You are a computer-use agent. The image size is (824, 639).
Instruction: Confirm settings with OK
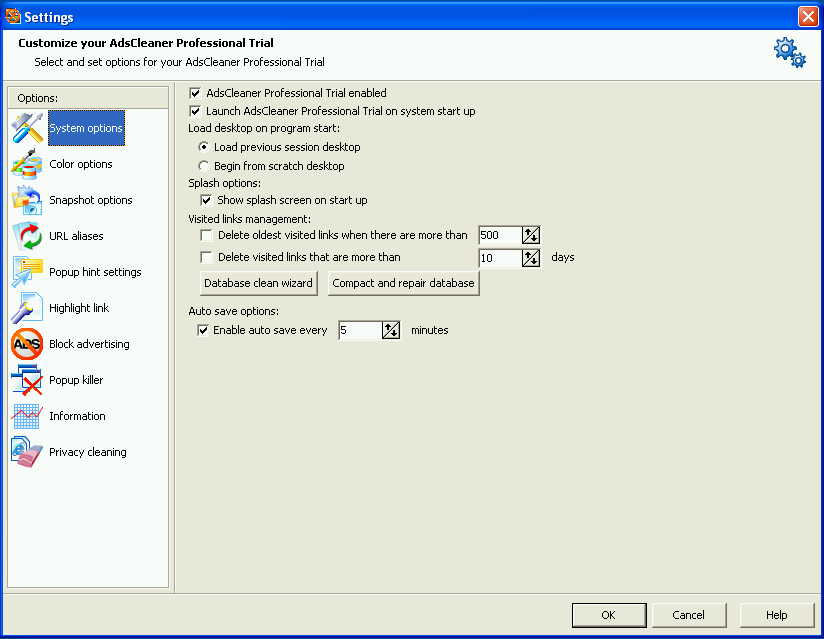pos(609,615)
